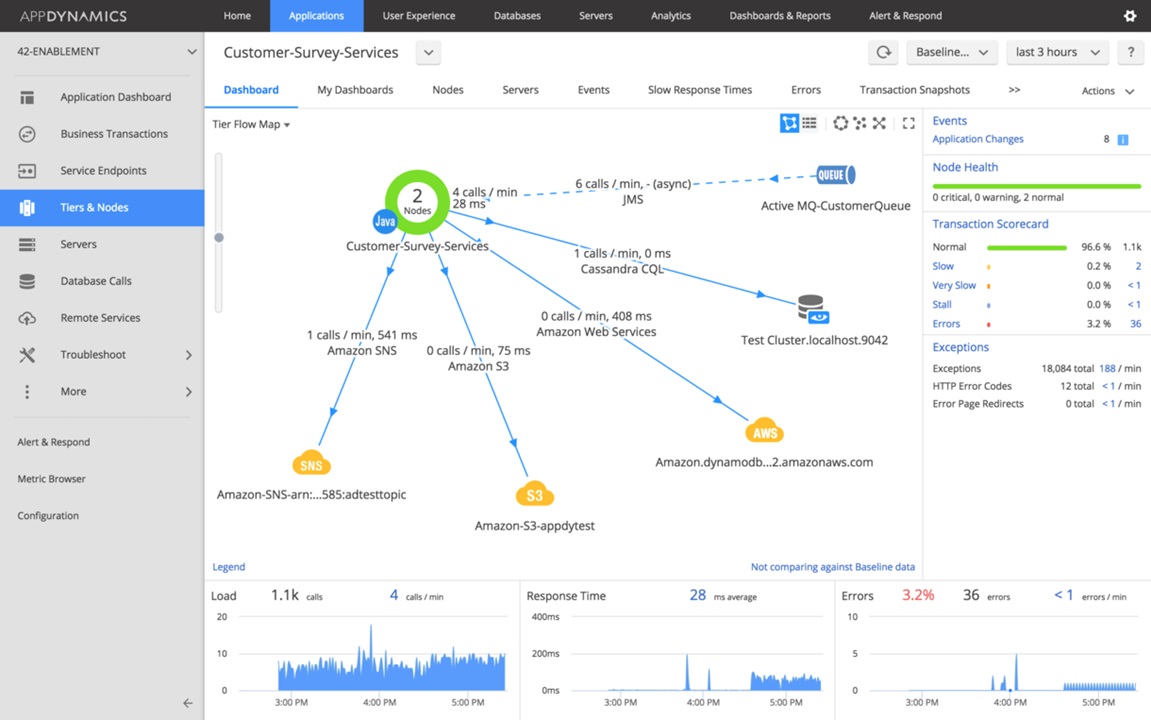Click the 2 Nodes tier circle
1151x720 pixels.
(417, 201)
